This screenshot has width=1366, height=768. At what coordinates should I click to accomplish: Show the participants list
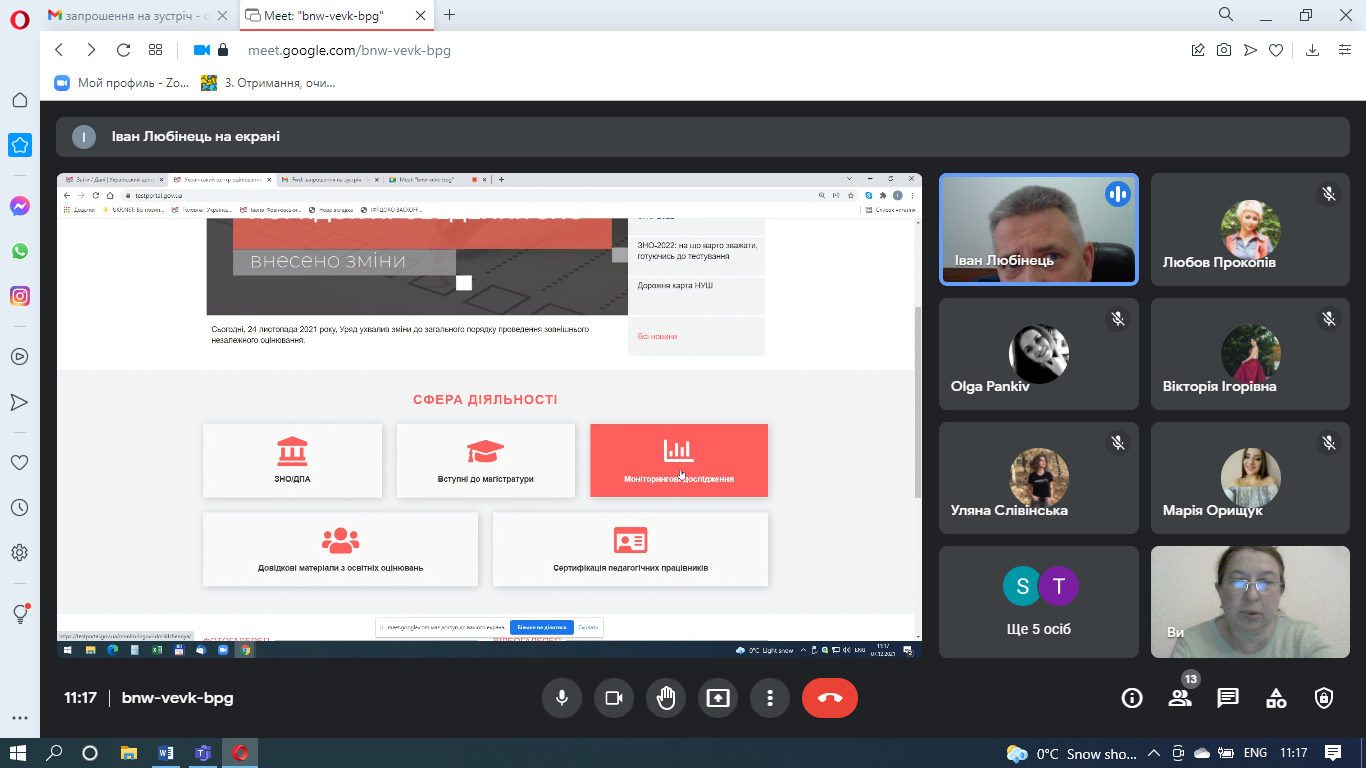click(1180, 698)
